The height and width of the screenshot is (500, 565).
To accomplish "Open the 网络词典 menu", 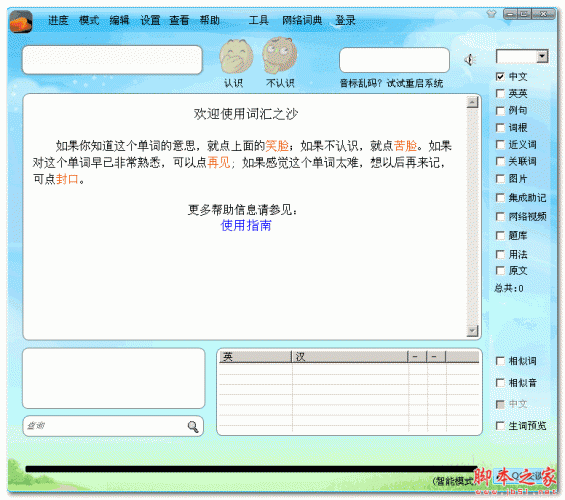I will coord(302,20).
